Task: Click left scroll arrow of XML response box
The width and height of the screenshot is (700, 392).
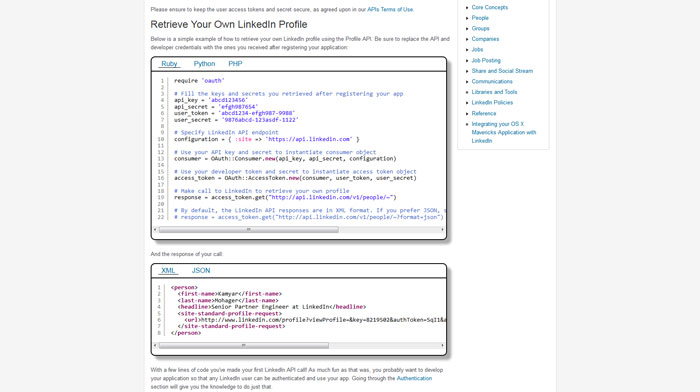Action: coord(155,346)
